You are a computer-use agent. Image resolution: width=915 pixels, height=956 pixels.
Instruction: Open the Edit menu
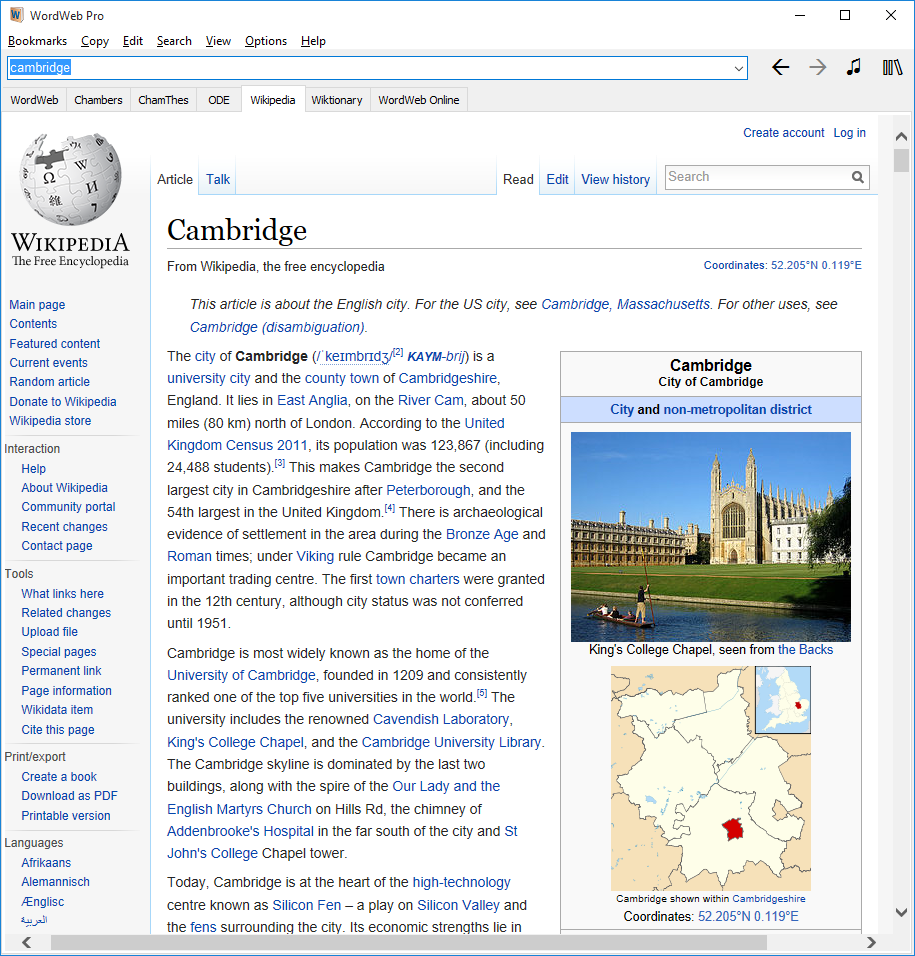point(132,41)
